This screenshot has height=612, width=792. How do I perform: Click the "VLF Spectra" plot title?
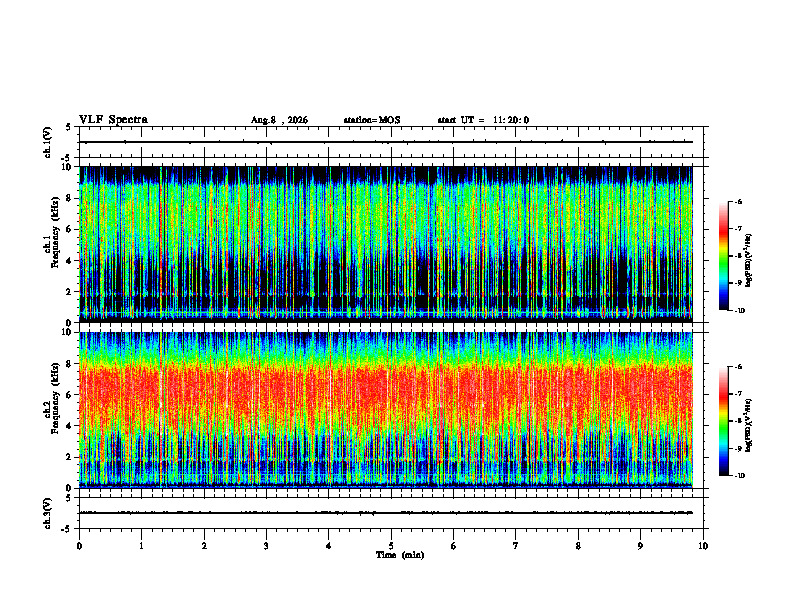tap(113, 120)
